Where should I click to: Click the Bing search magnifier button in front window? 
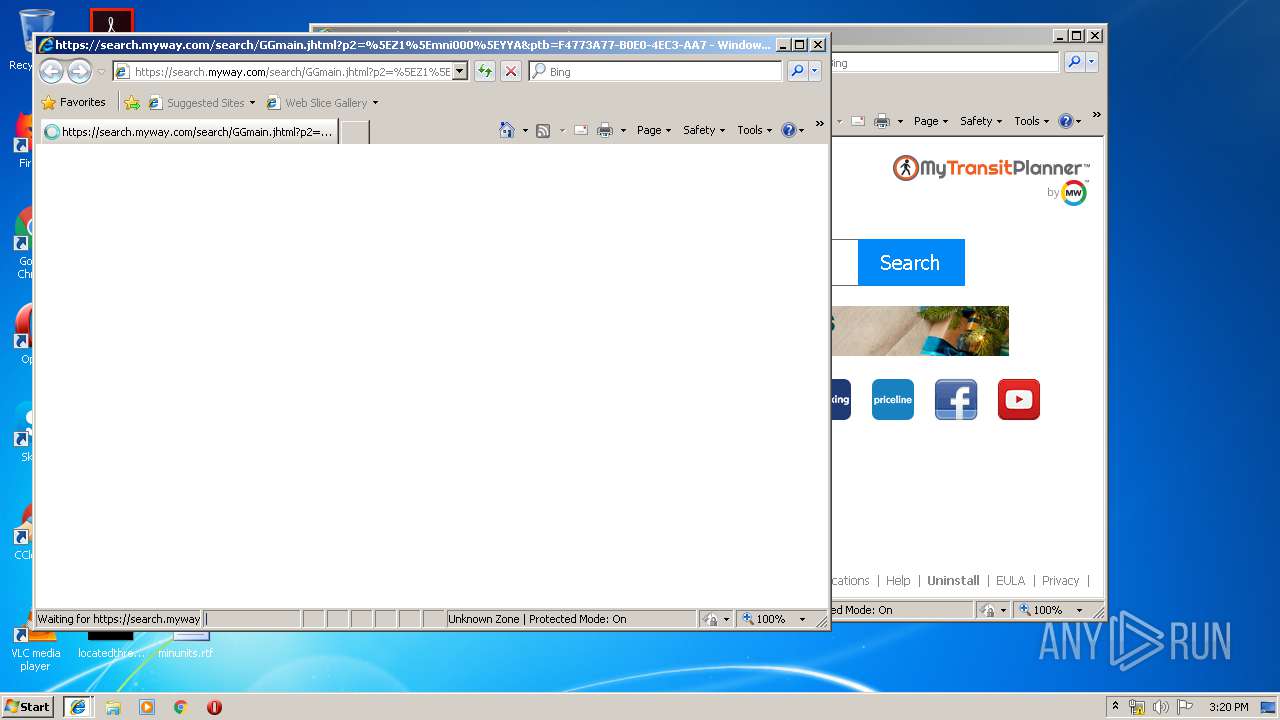[x=797, y=71]
